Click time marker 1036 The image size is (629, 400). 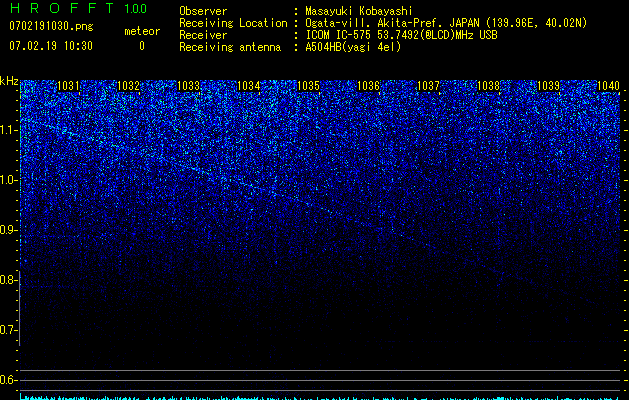click(x=368, y=86)
